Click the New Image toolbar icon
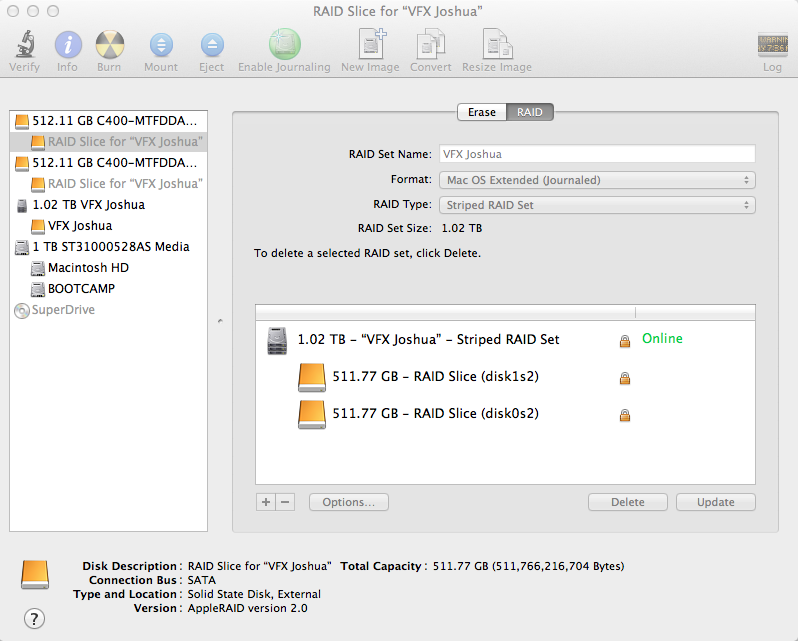 click(371, 44)
